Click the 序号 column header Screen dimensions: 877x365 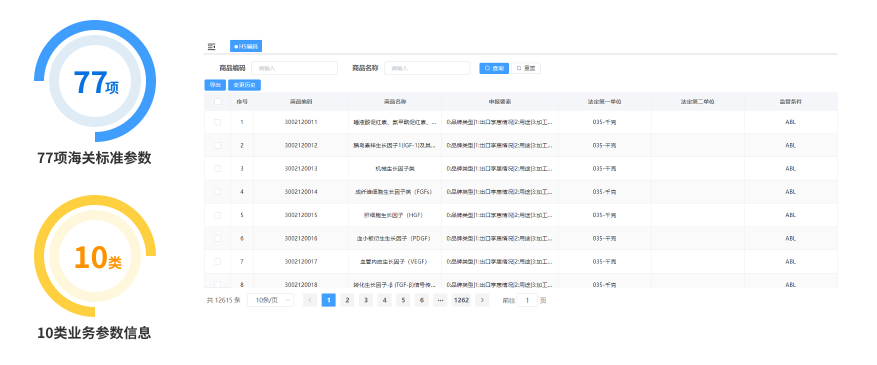[242, 102]
